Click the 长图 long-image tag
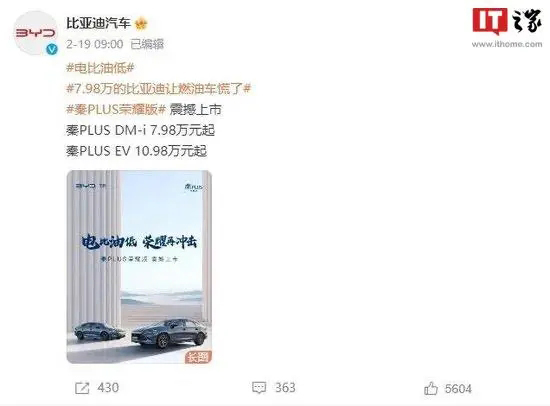The height and width of the screenshot is (406, 550). pyautogui.click(x=198, y=357)
